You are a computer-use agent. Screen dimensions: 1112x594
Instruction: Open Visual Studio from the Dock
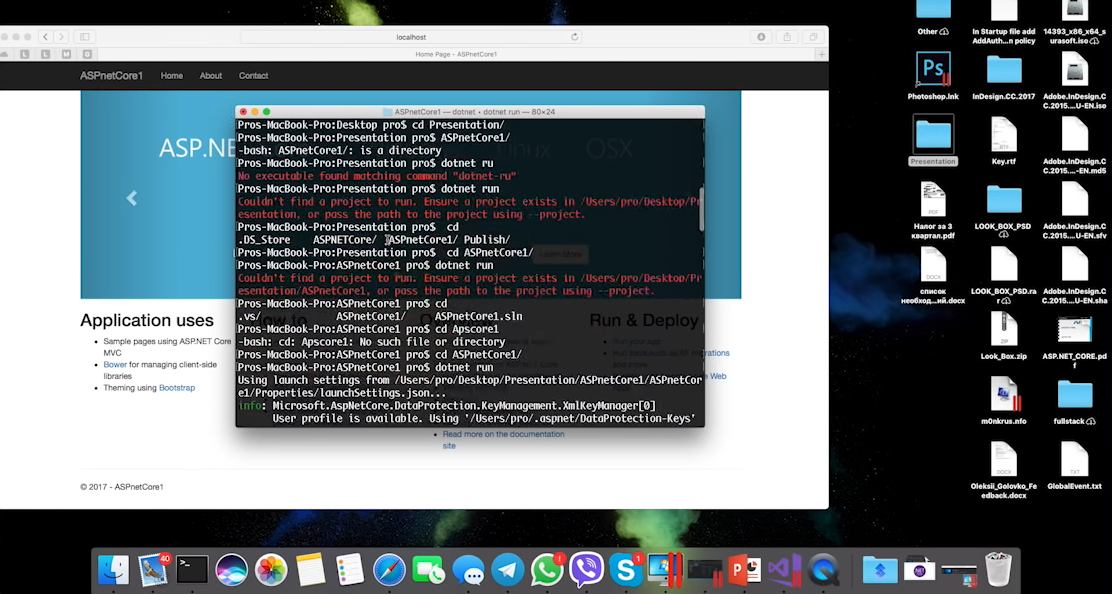click(x=784, y=569)
